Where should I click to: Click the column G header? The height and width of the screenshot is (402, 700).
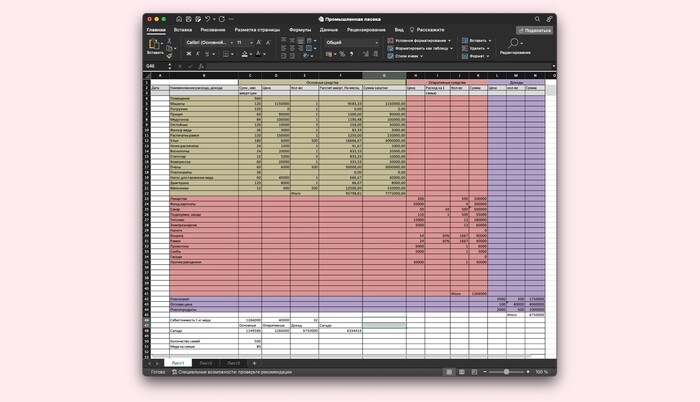tap(384, 75)
